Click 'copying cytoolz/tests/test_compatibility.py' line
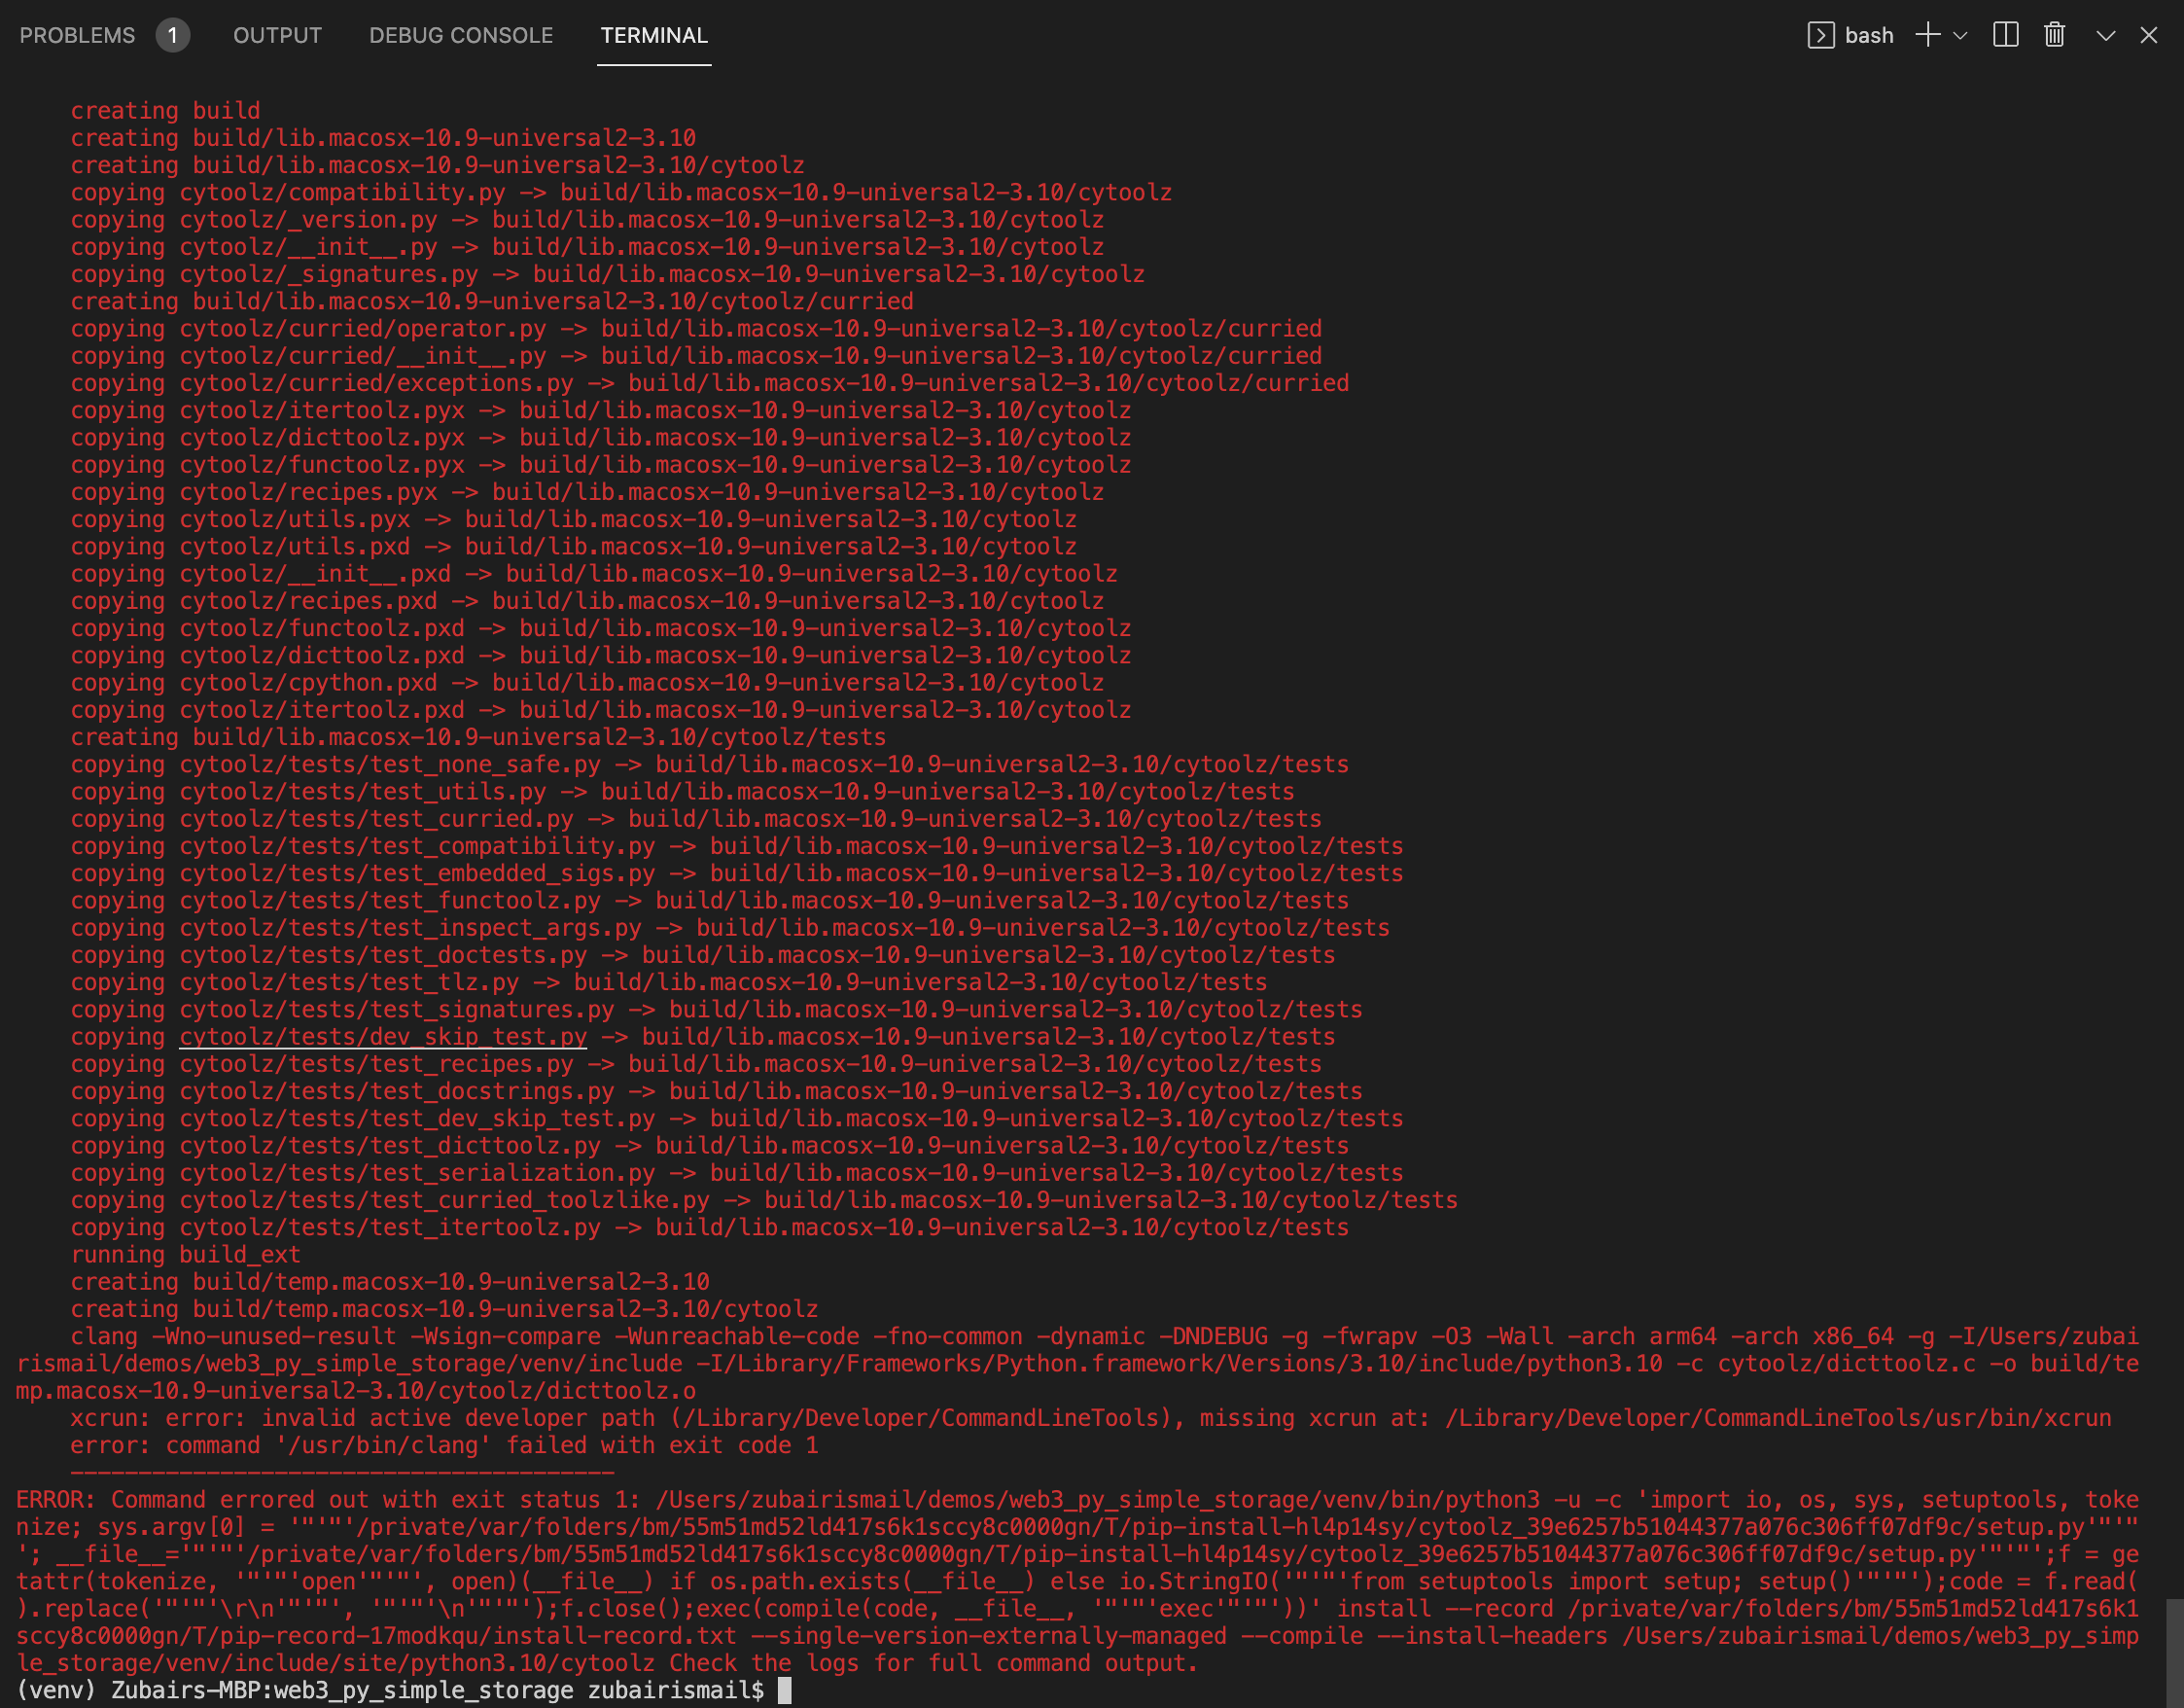This screenshot has height=1708, width=2184. tap(737, 846)
